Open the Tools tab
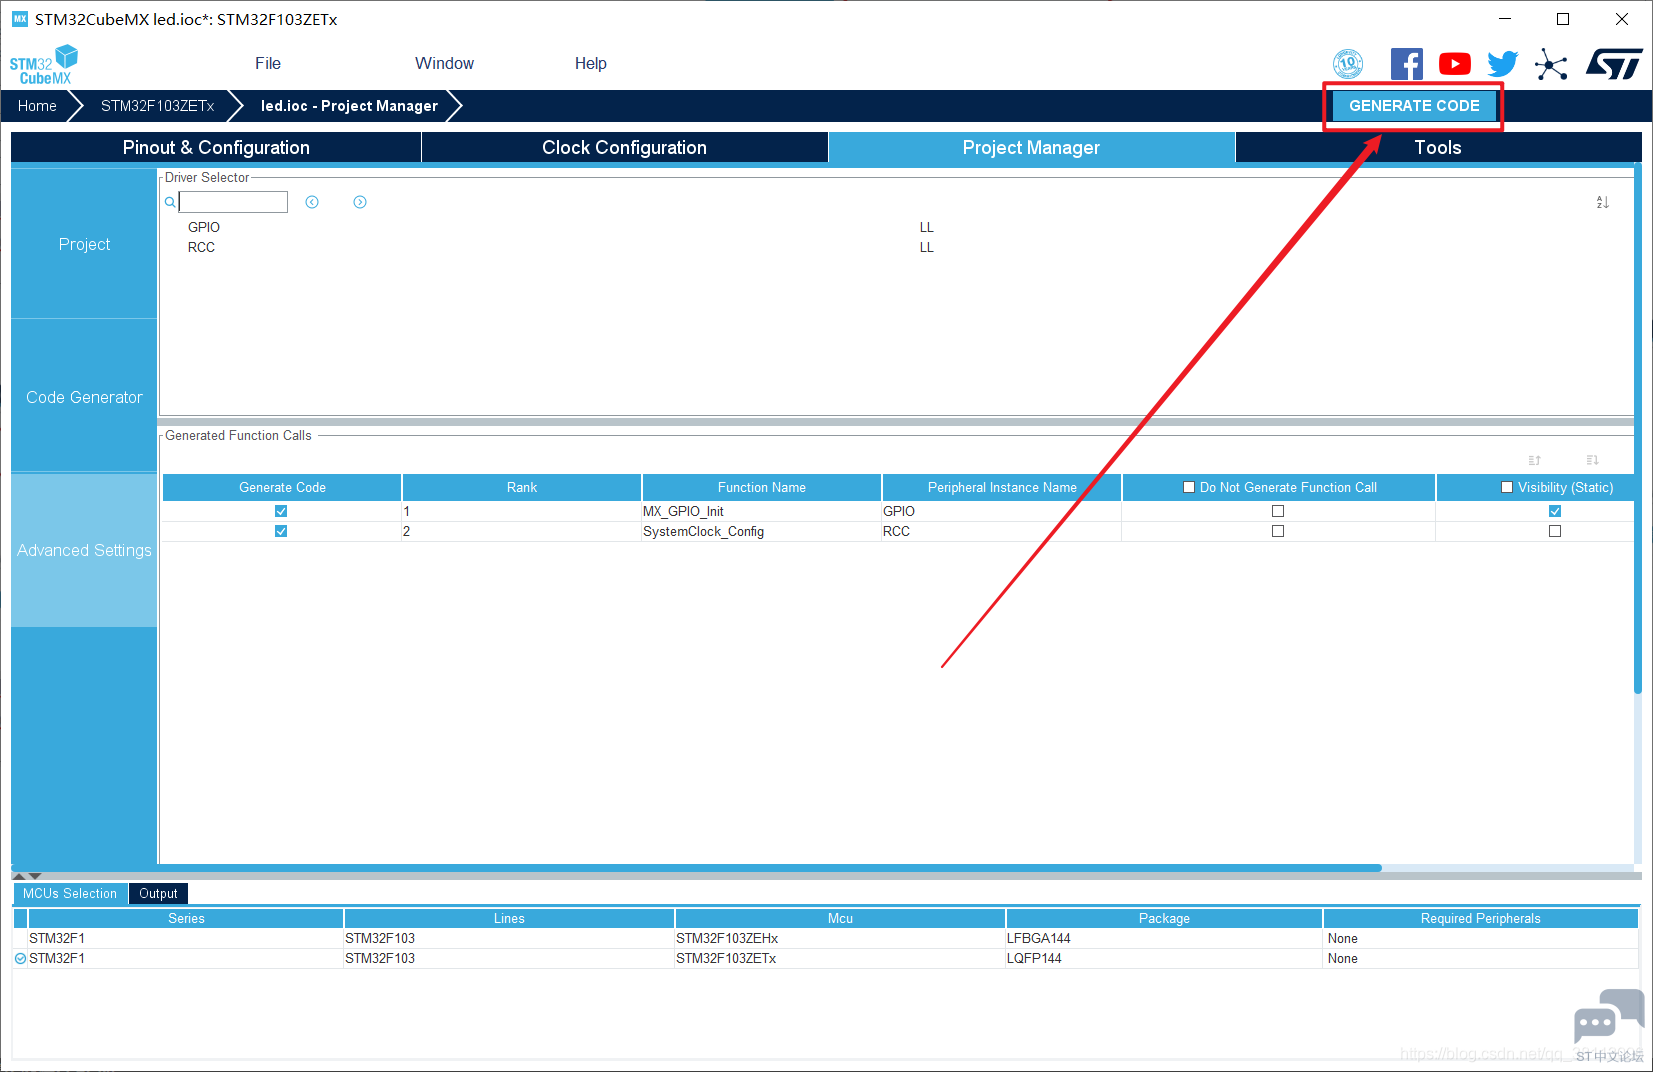 click(1438, 147)
